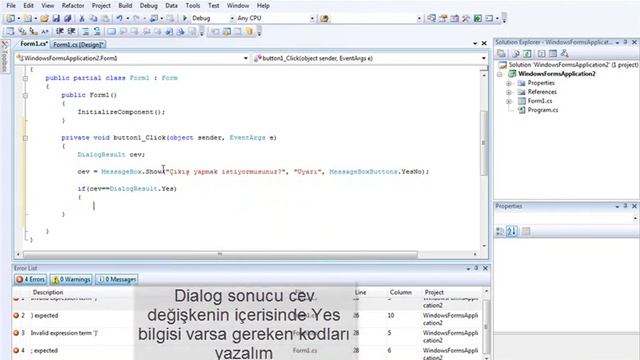Toggle the 0 Messages filter
This screenshot has width=640, height=360.
(117, 280)
